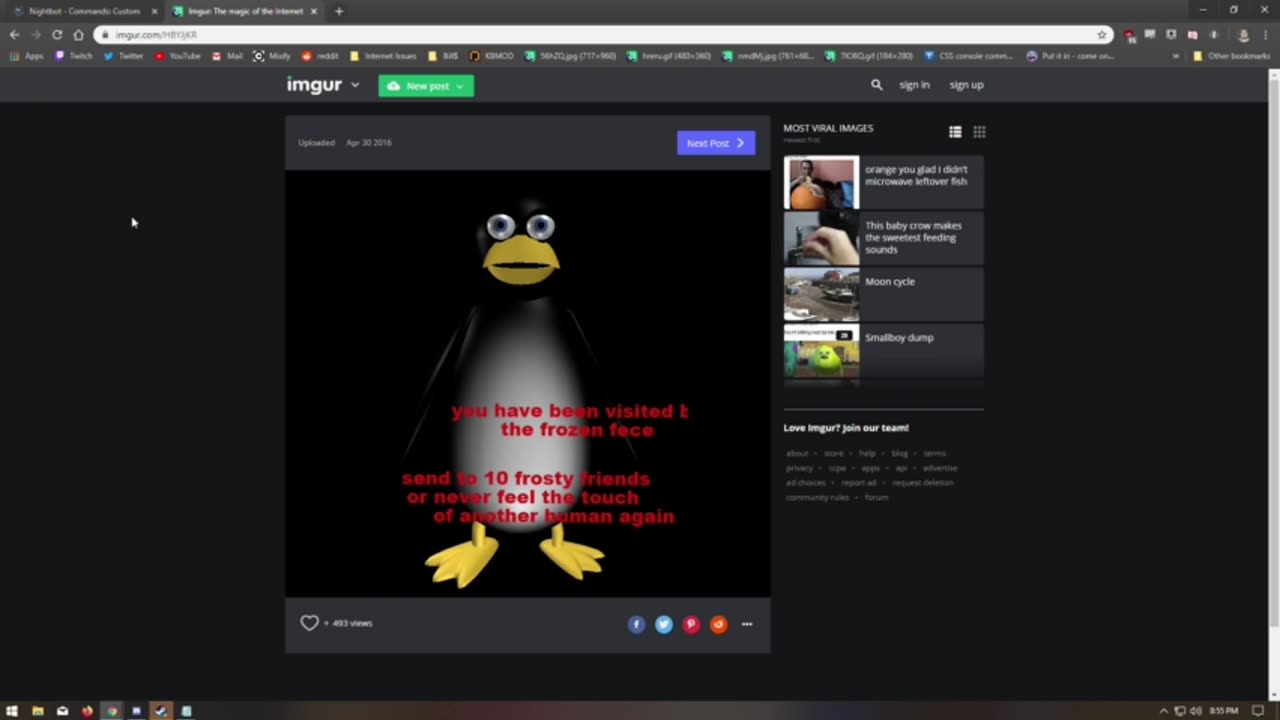Bookmark this page with the star icon
Viewport: 1280px width, 720px height.
(x=1102, y=35)
